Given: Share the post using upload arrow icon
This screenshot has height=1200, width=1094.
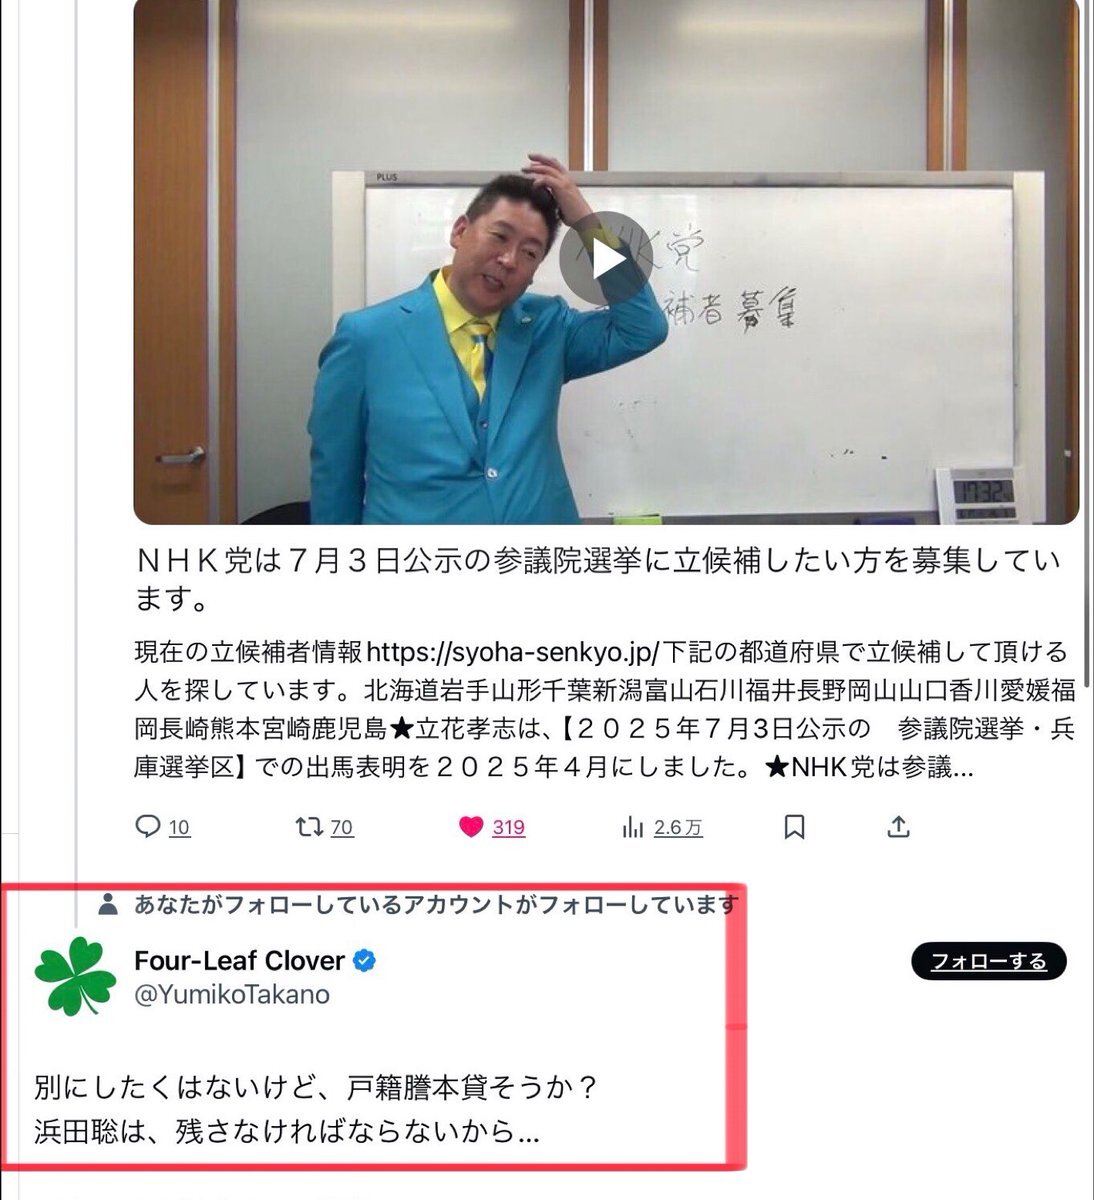Looking at the screenshot, I should pyautogui.click(x=898, y=827).
